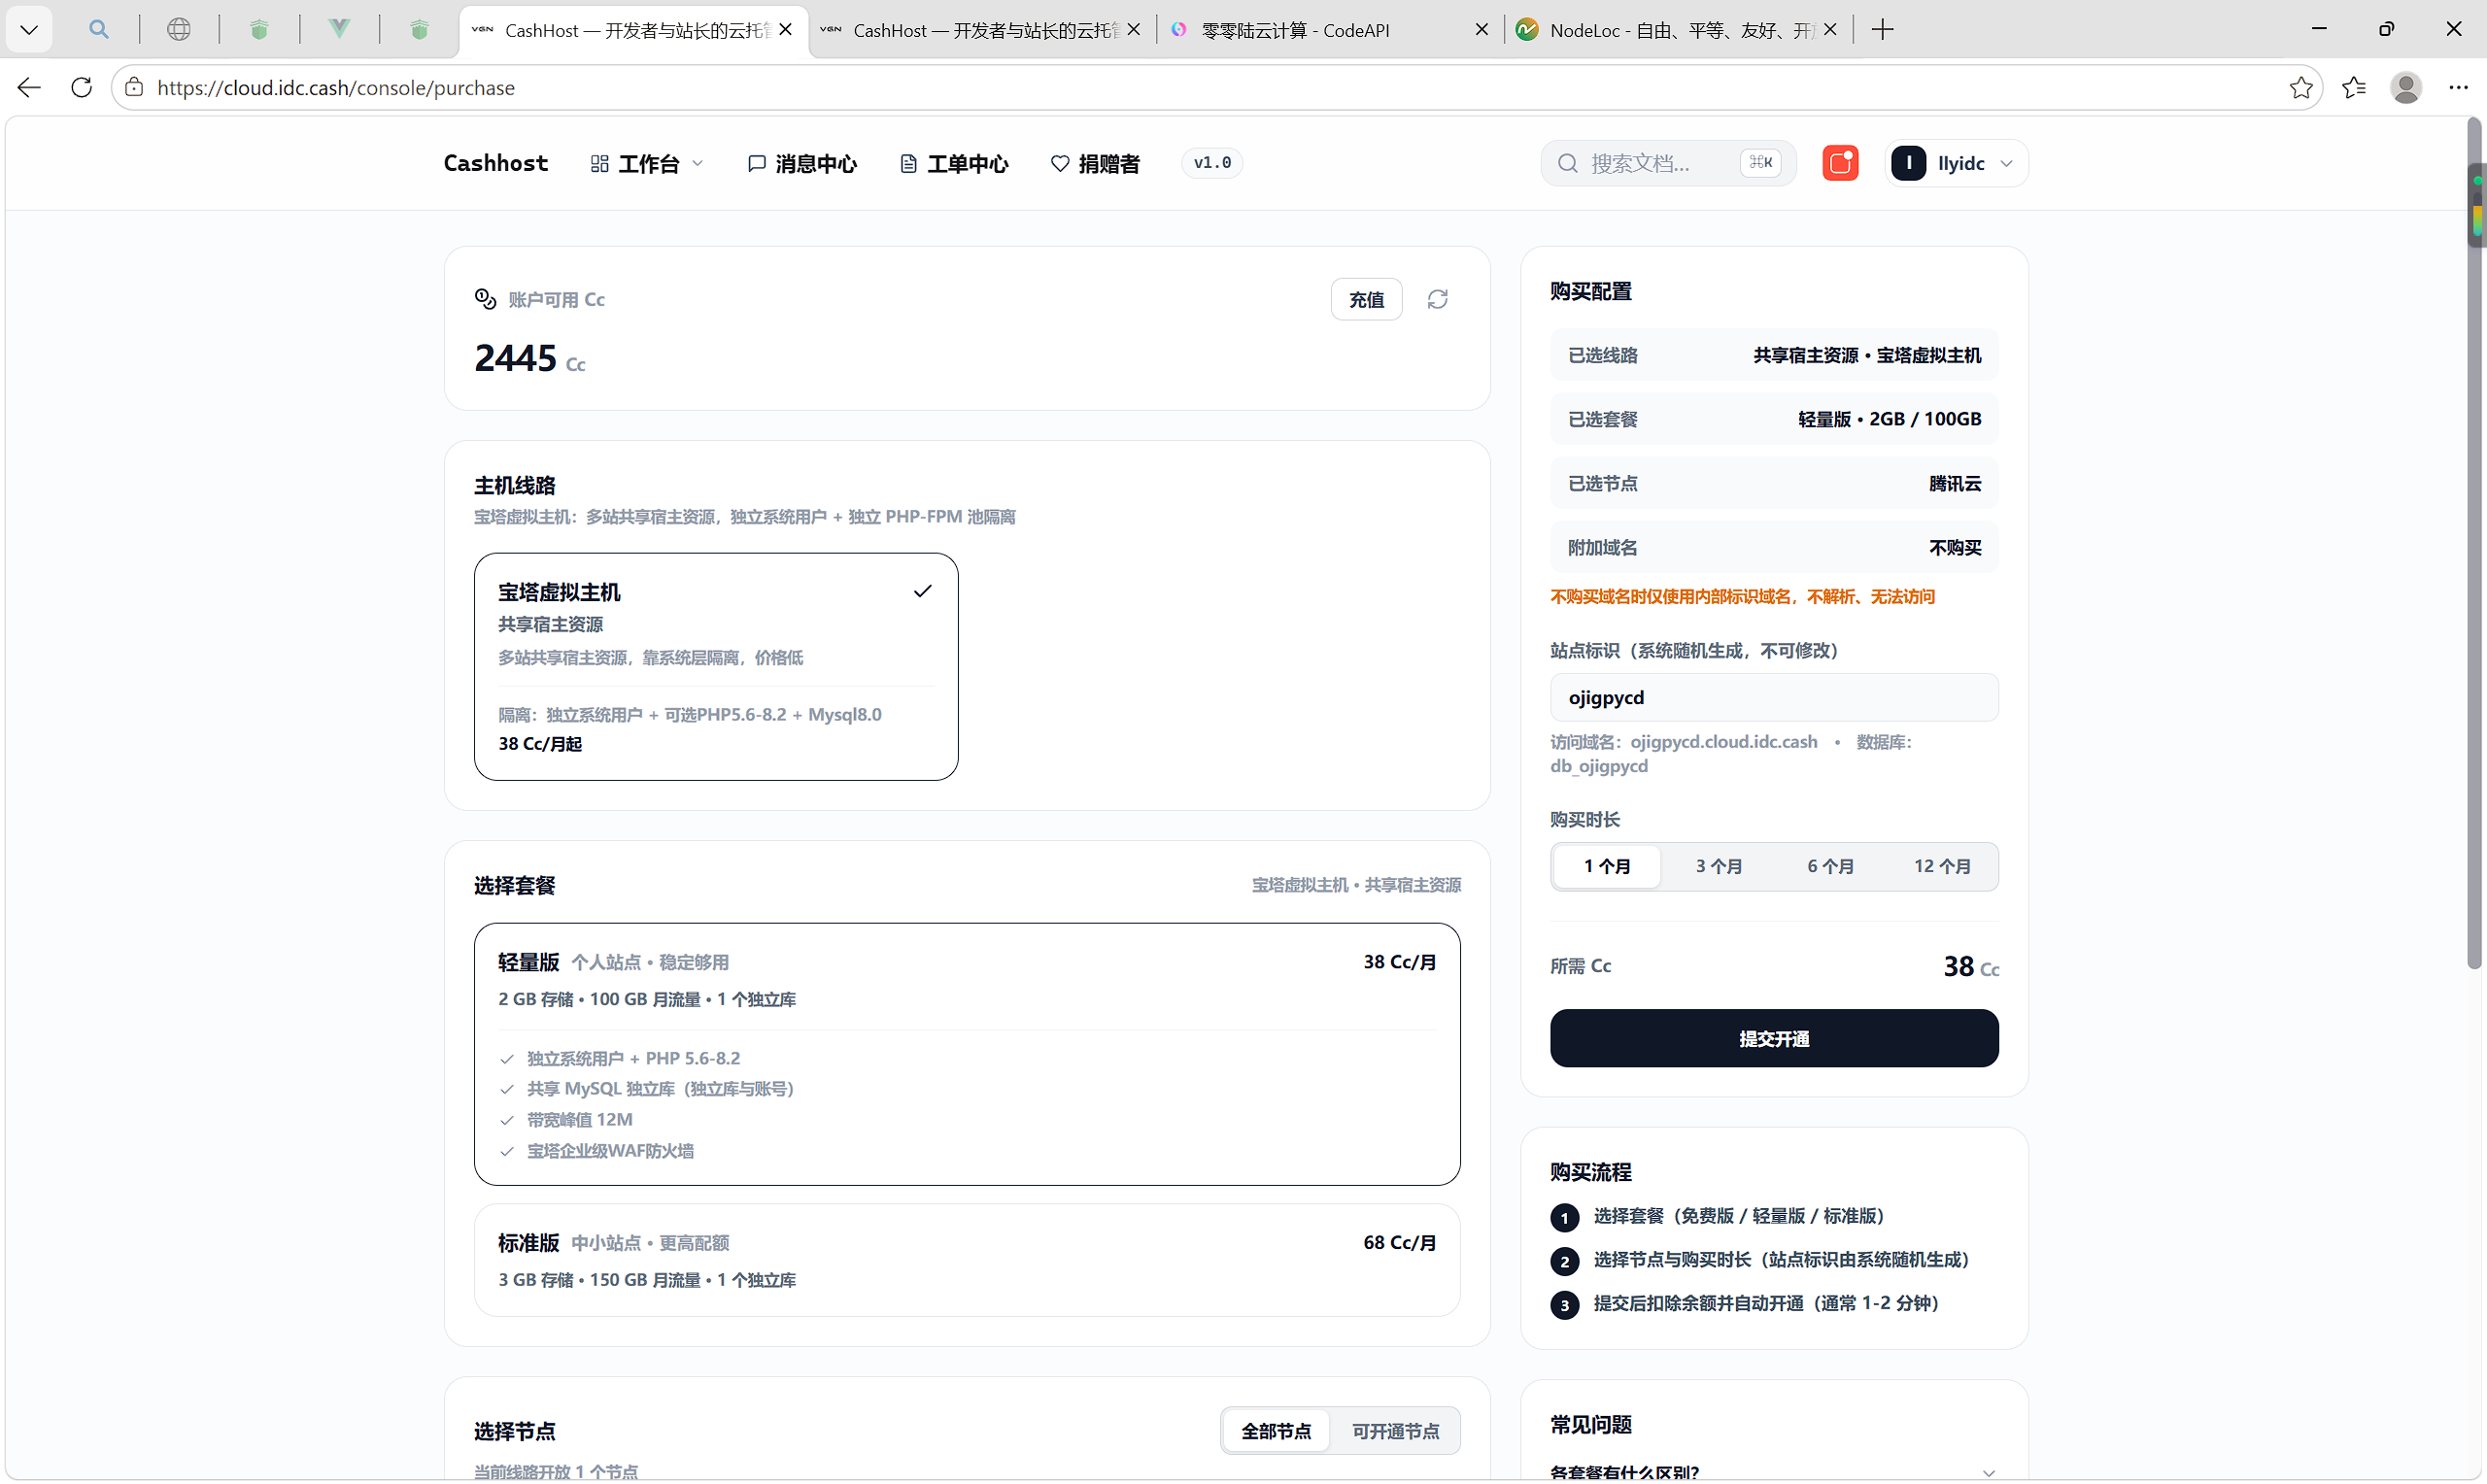View site information lock icon
This screenshot has width=2487, height=1484.
coord(134,88)
